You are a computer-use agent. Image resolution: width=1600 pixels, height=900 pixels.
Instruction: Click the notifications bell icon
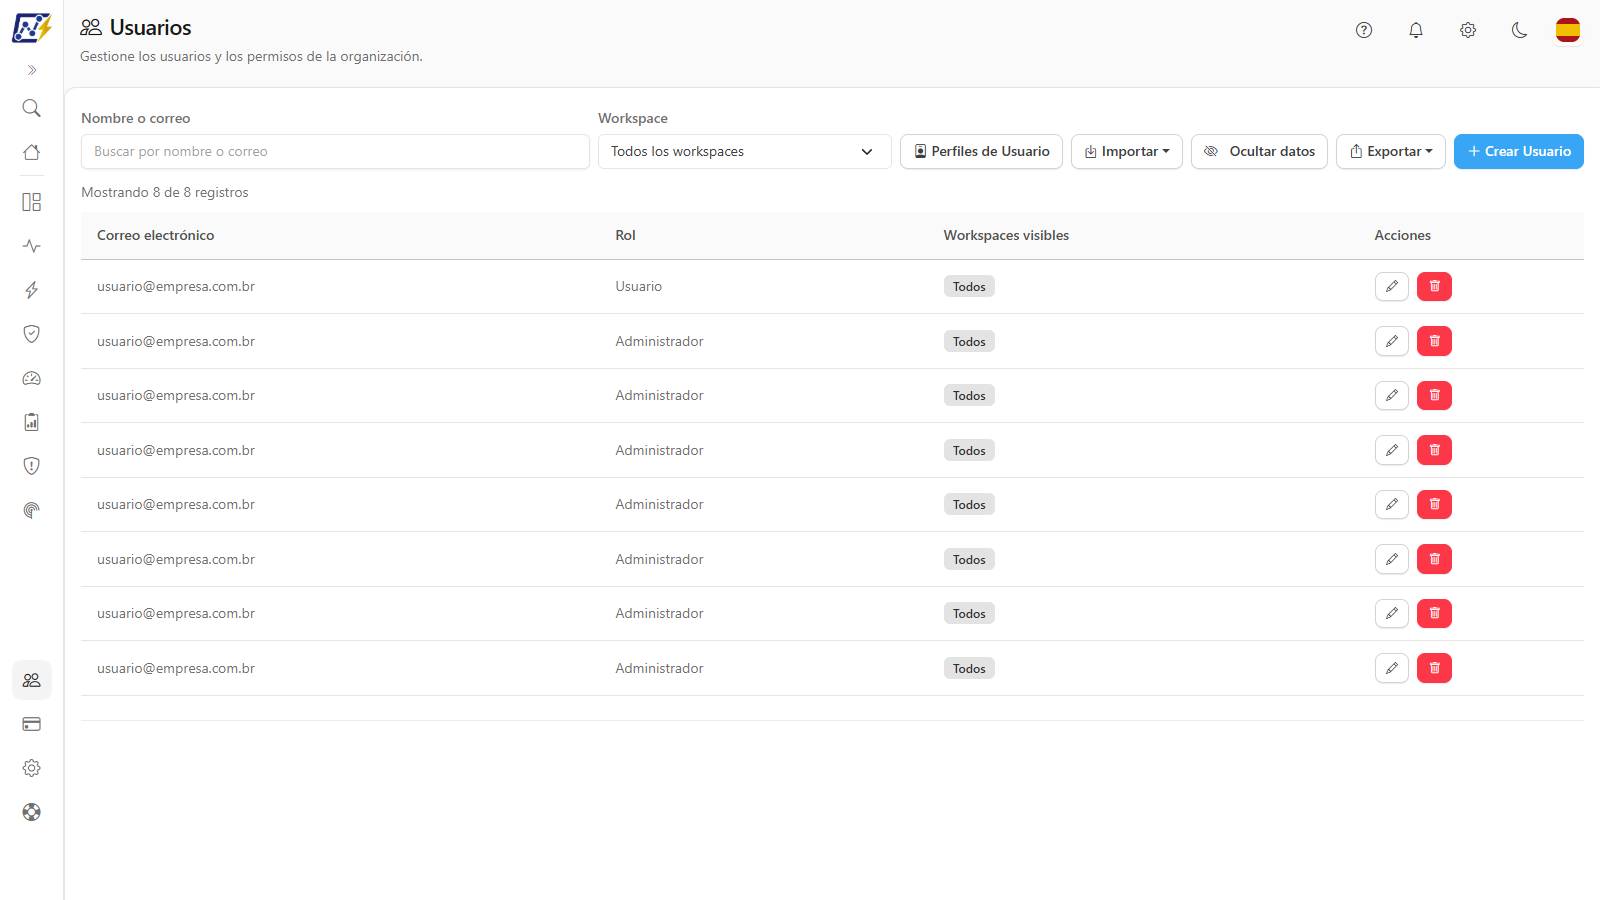(x=1416, y=30)
